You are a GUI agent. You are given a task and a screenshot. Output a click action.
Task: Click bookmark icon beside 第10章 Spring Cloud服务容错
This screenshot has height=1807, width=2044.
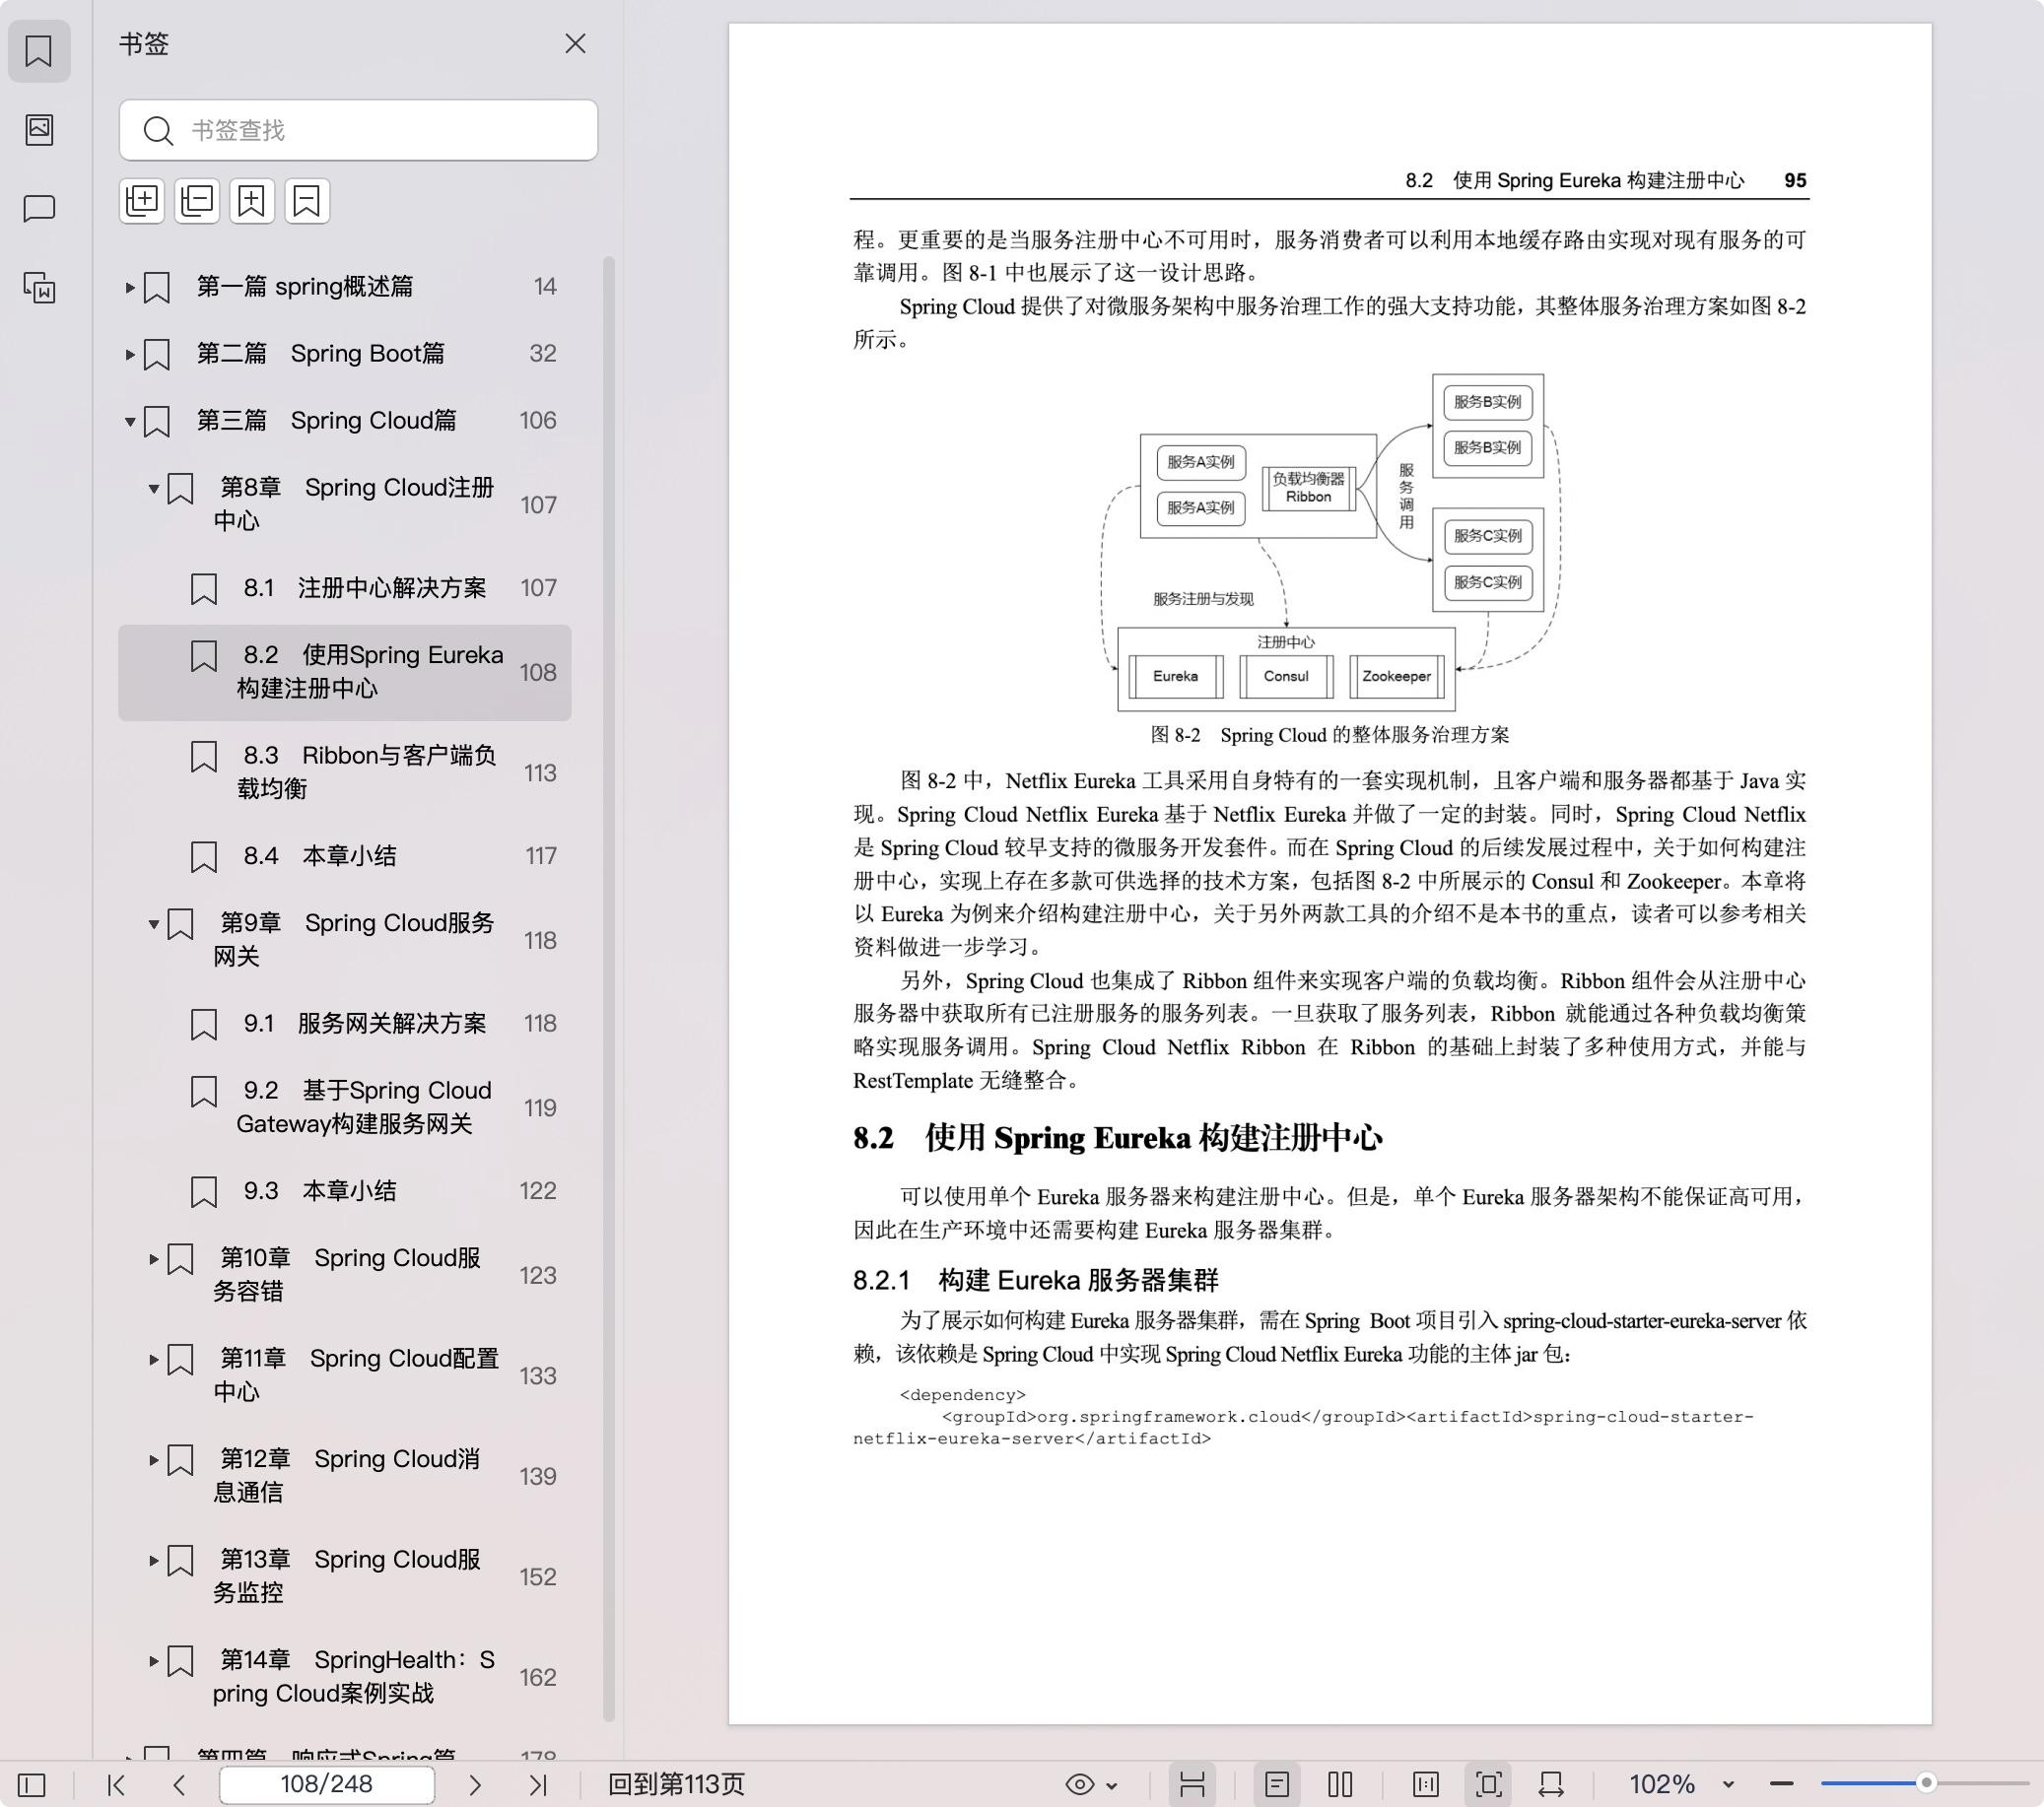tap(180, 1260)
